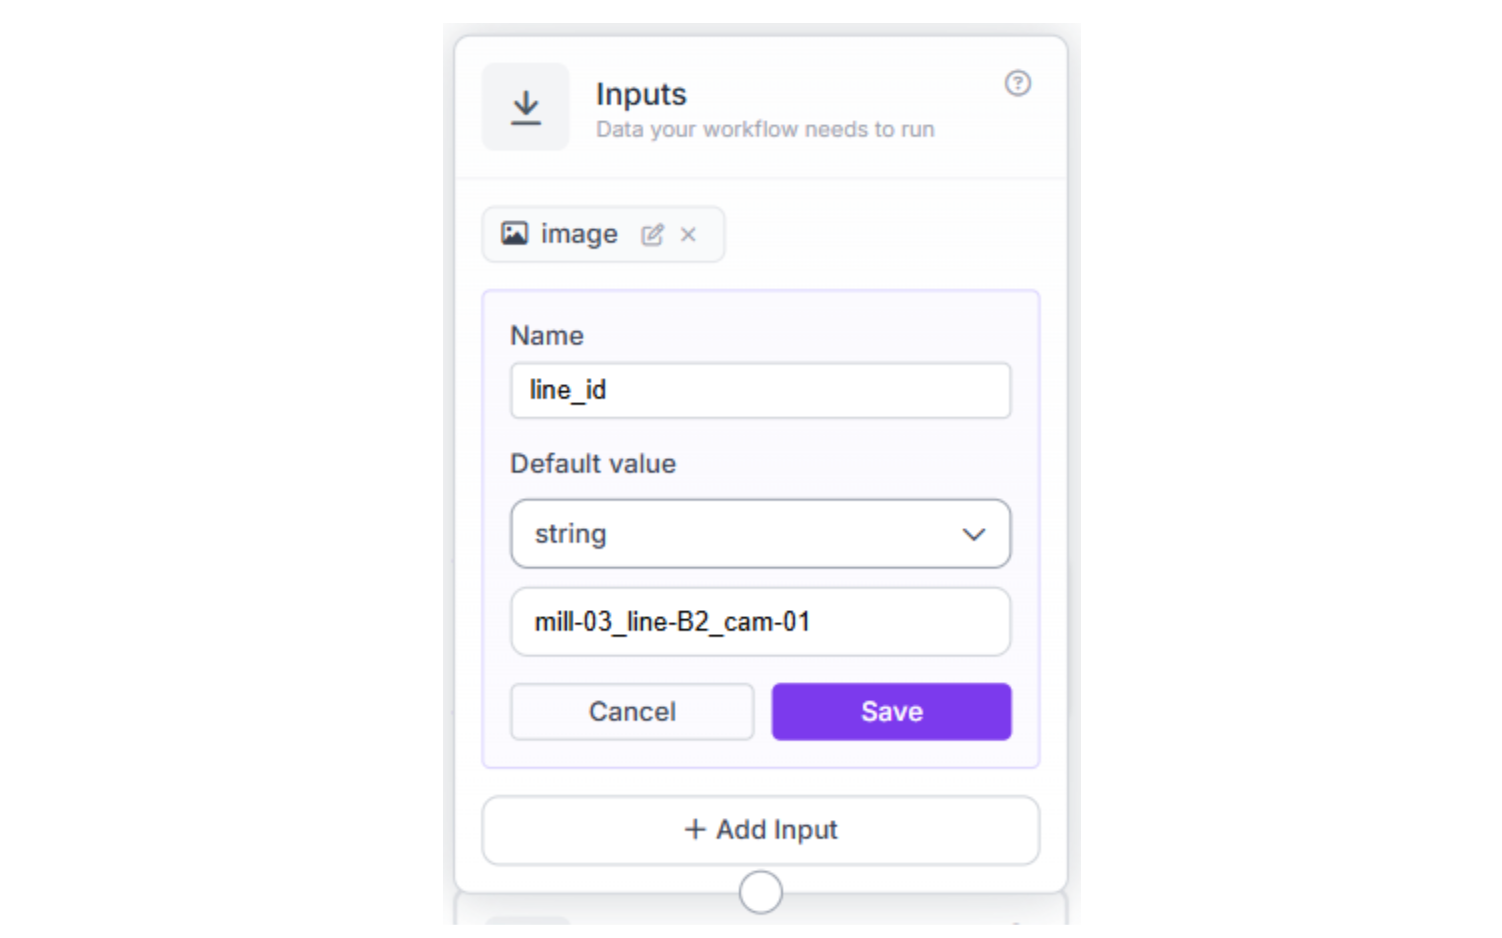Screen dimensions: 1502x938
Task: Click the Inputs block title
Action: pos(641,94)
